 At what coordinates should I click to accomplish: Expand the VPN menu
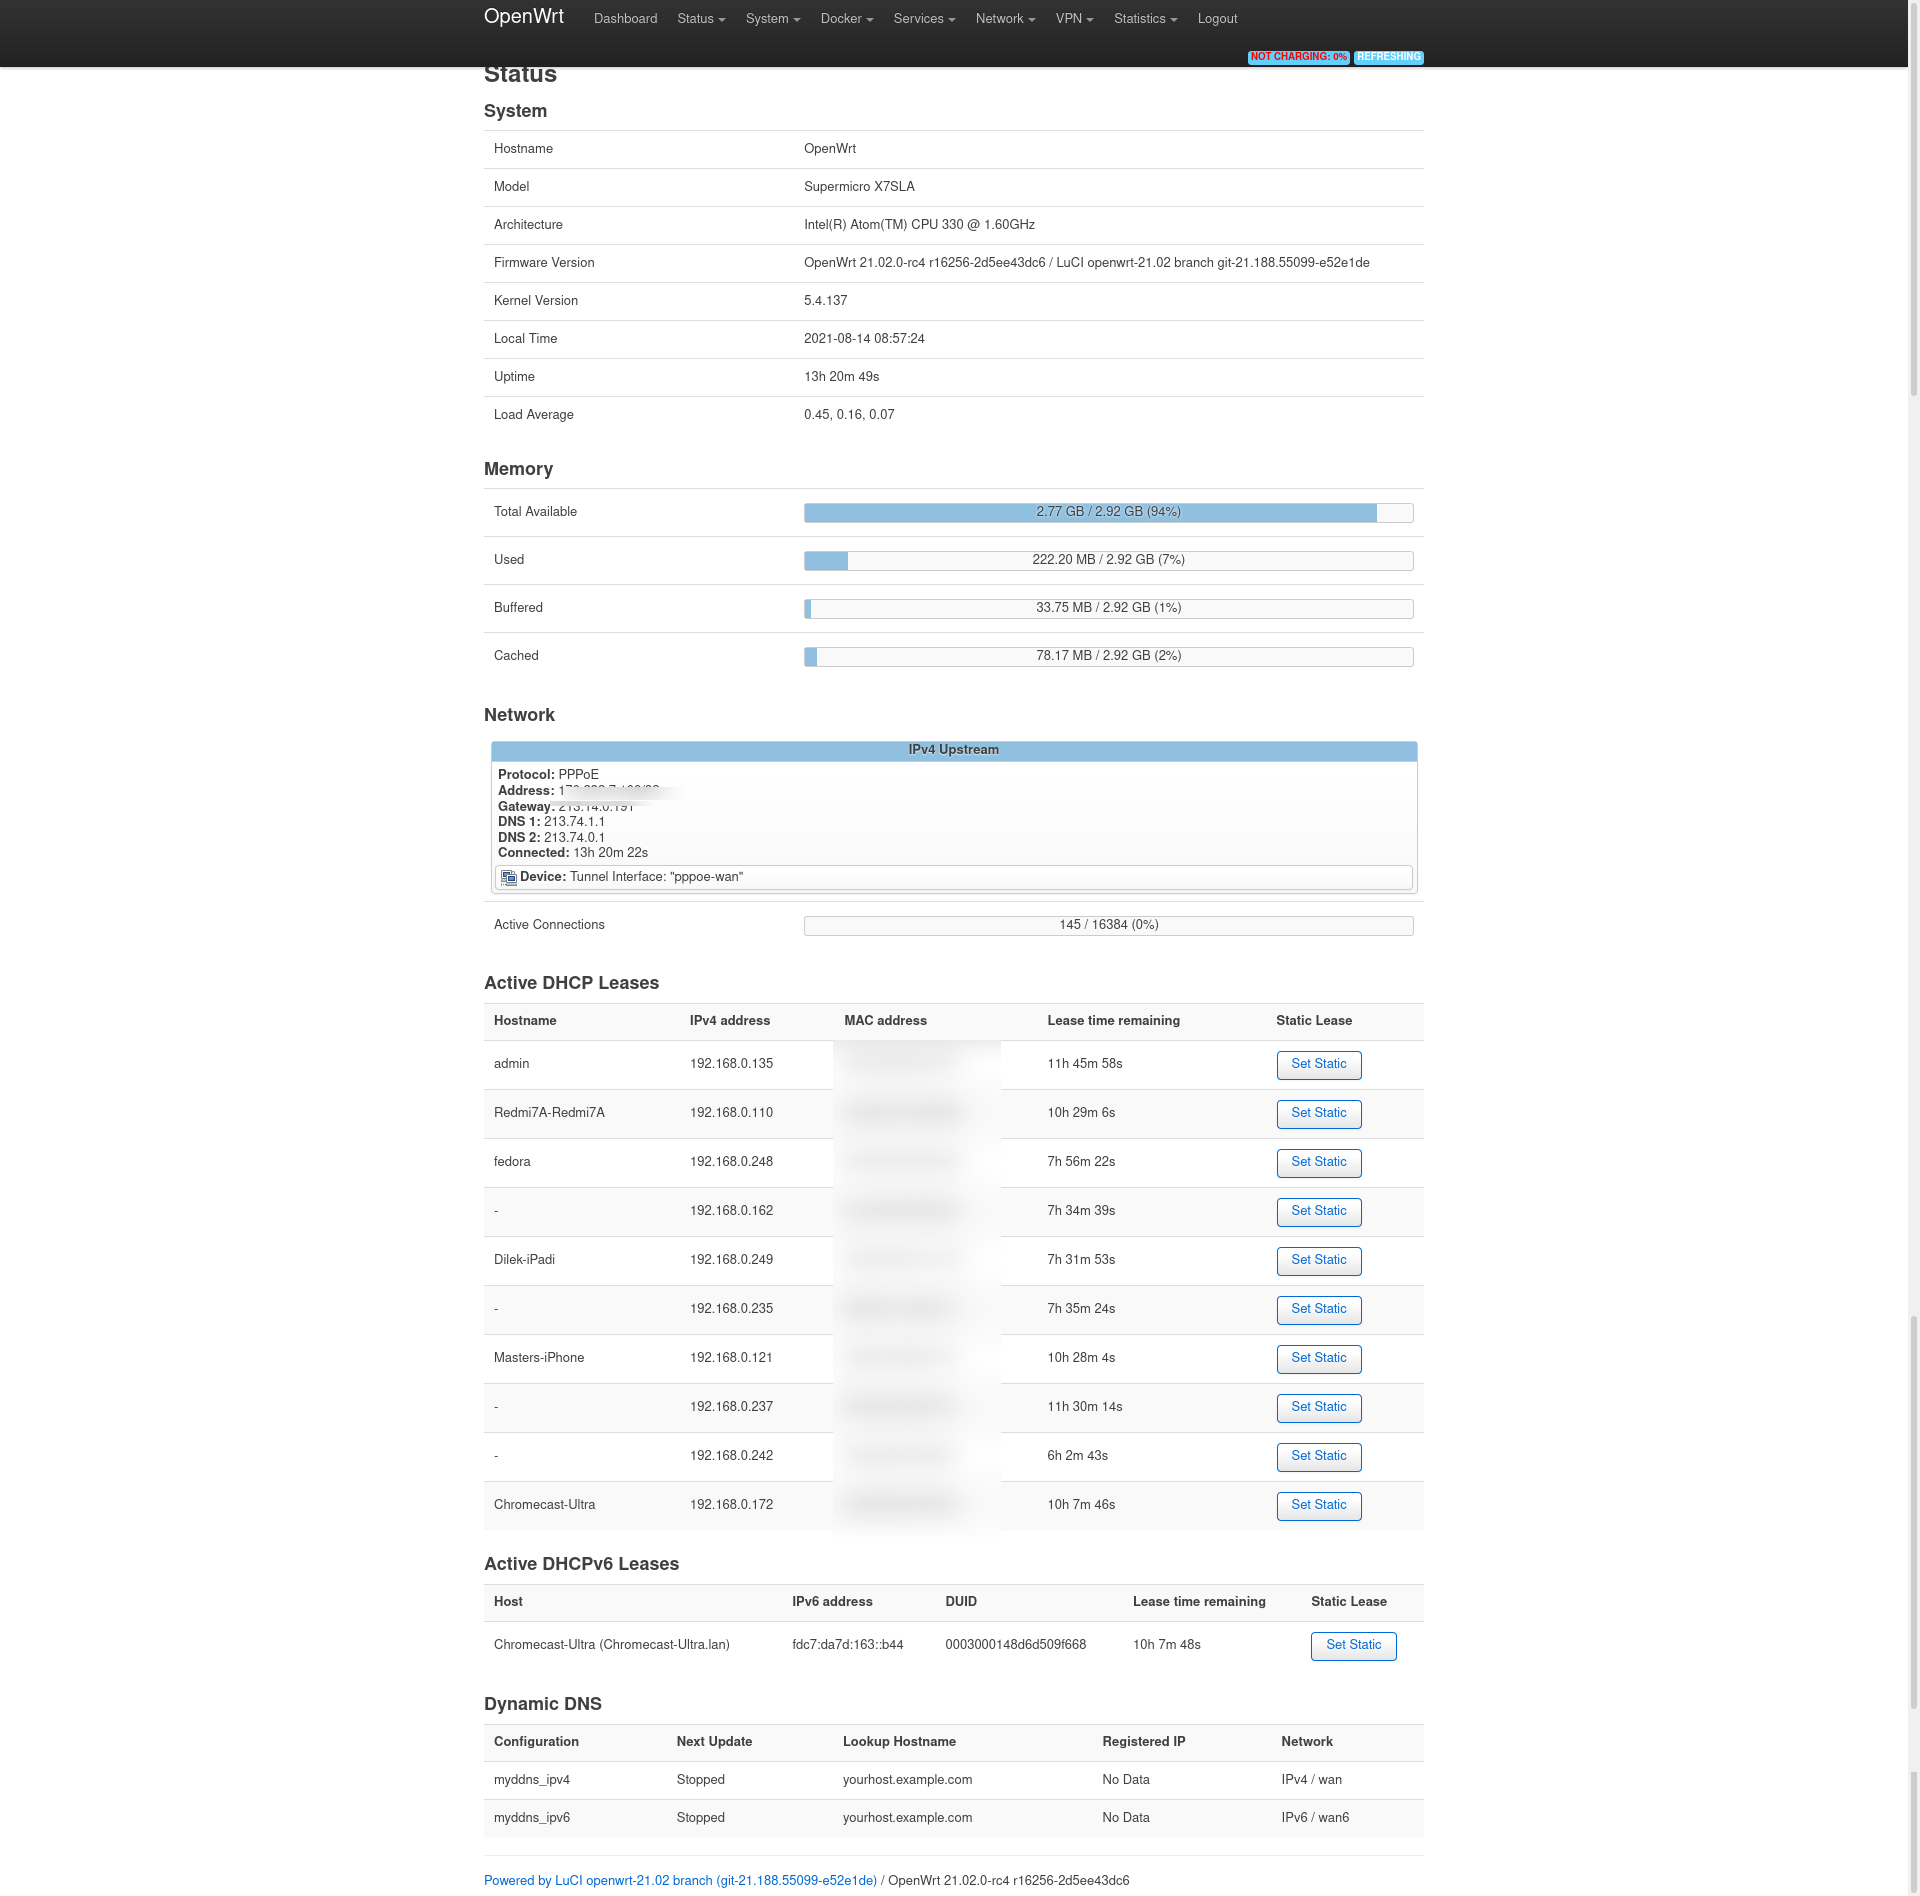tap(1074, 19)
